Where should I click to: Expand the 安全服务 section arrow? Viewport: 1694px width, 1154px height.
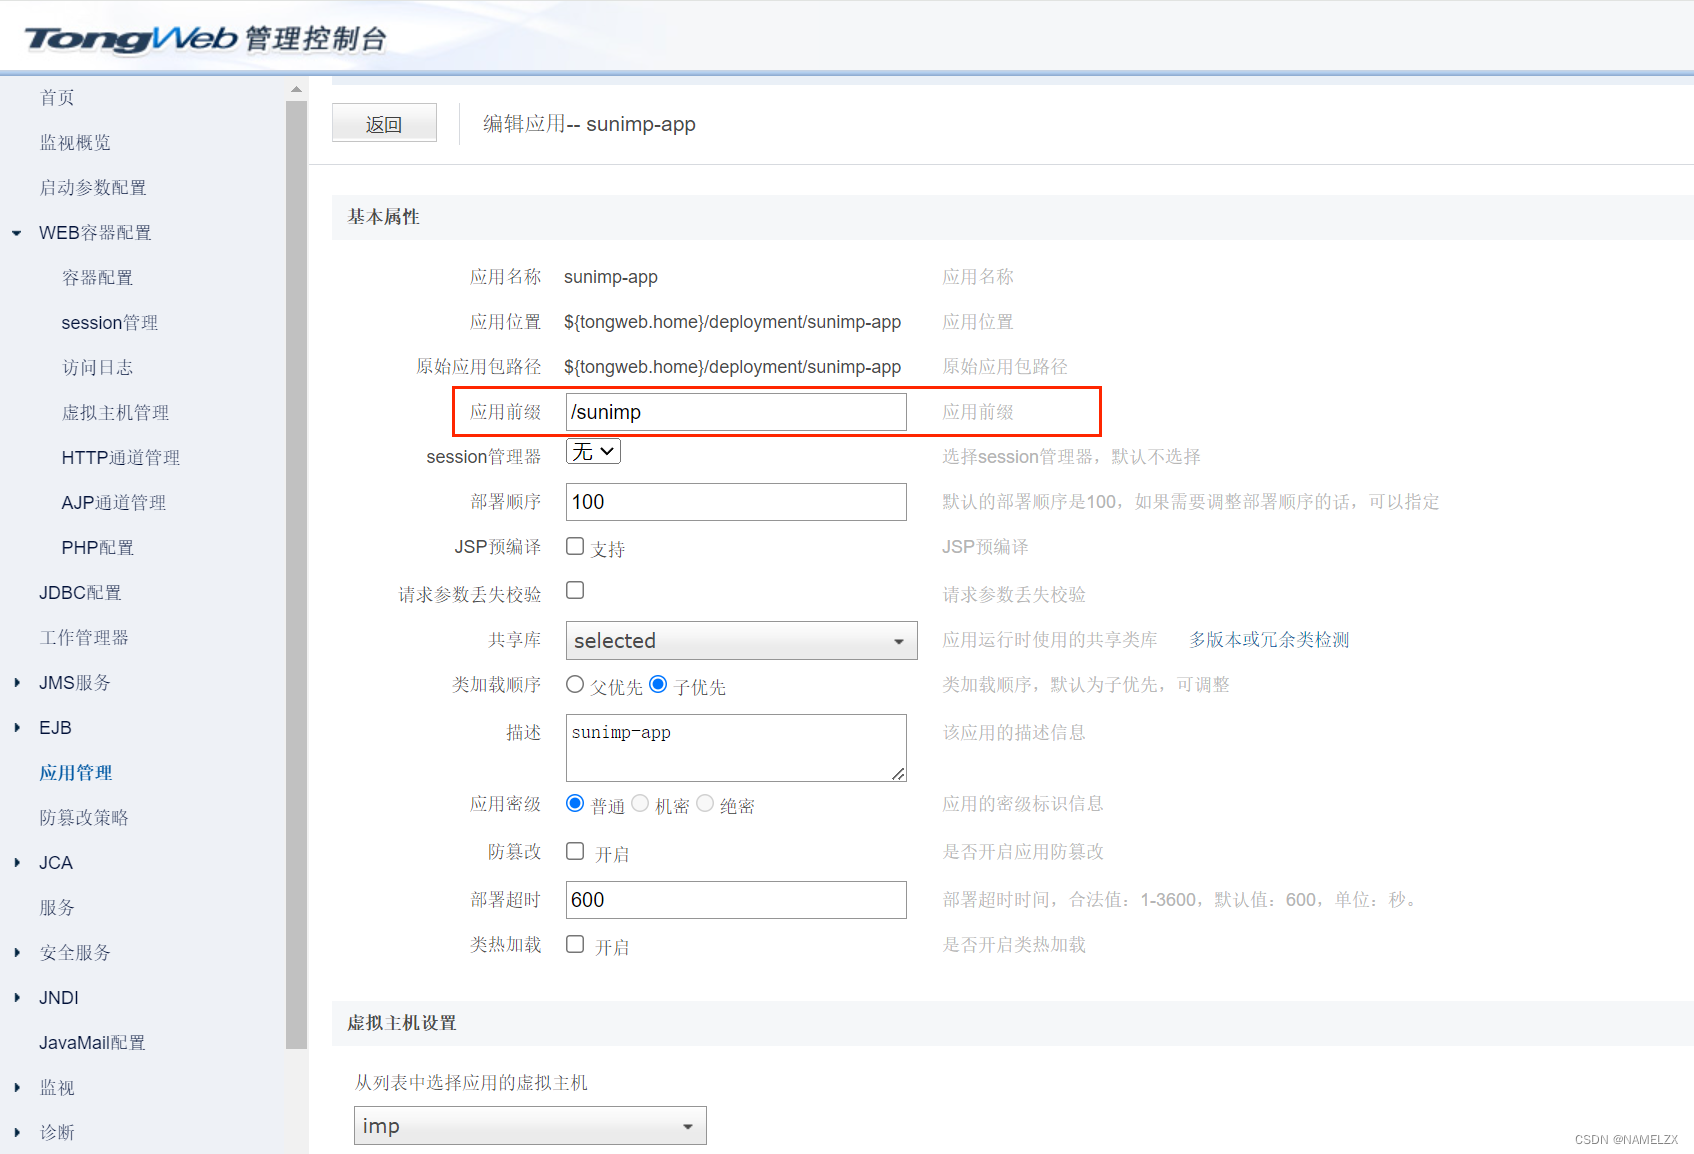click(17, 953)
